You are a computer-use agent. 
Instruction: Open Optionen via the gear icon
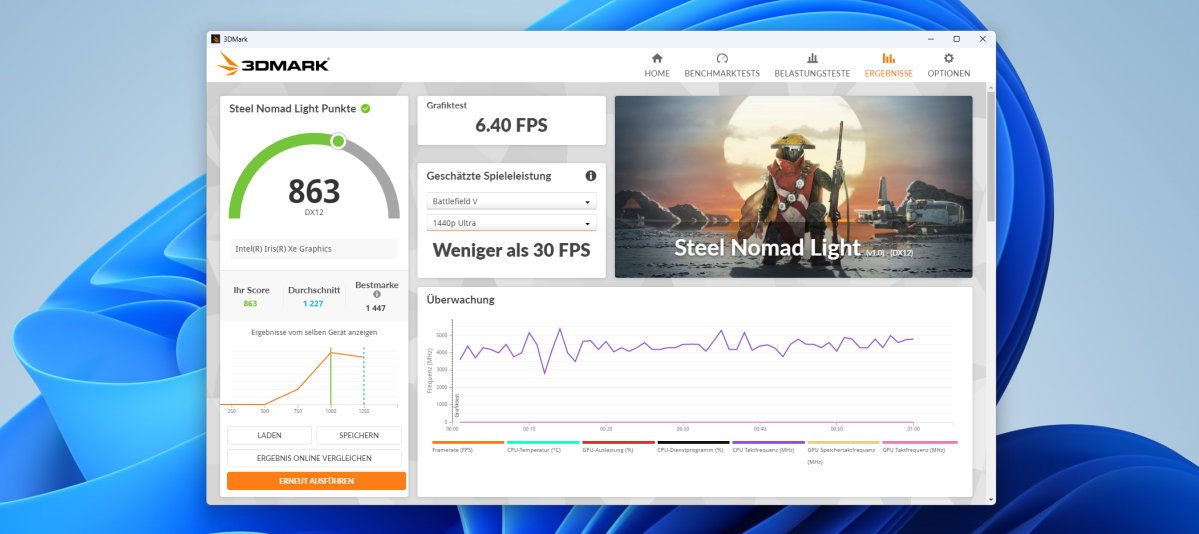tap(948, 59)
